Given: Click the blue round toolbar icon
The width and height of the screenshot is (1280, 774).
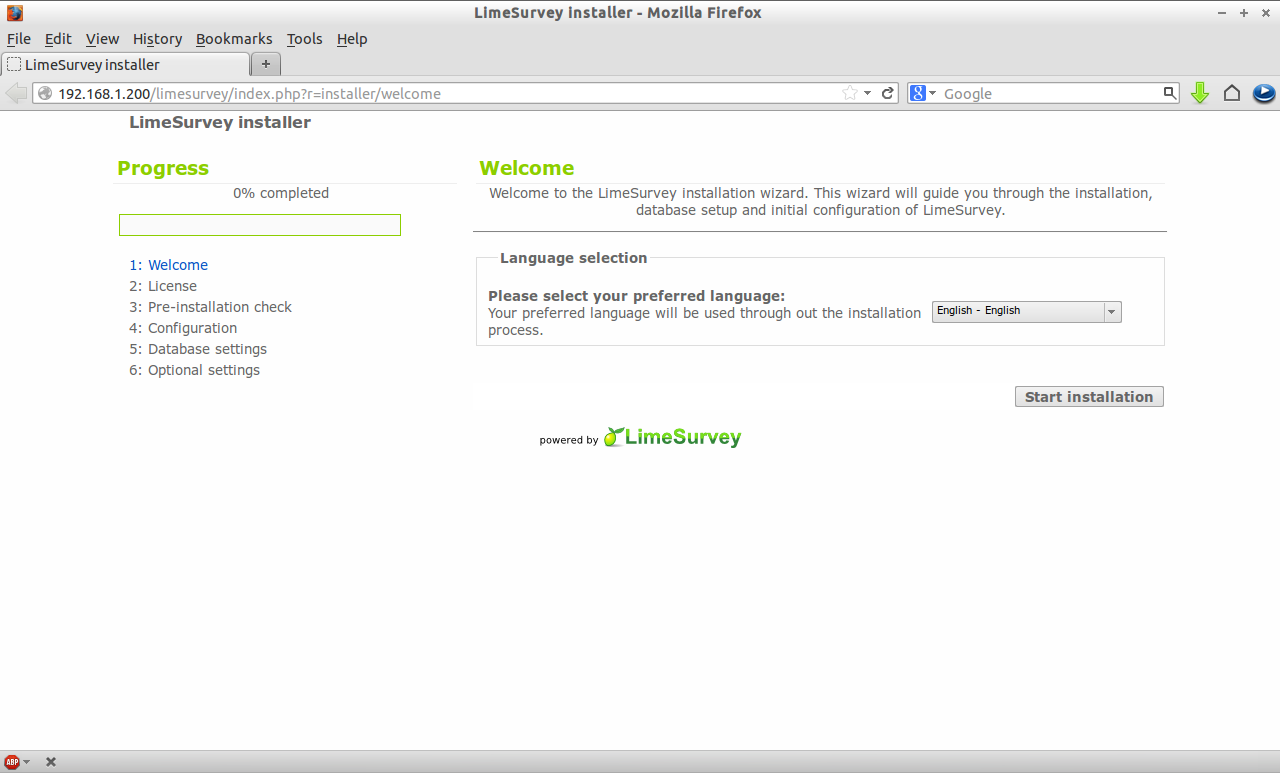Looking at the screenshot, I should click(1264, 93).
